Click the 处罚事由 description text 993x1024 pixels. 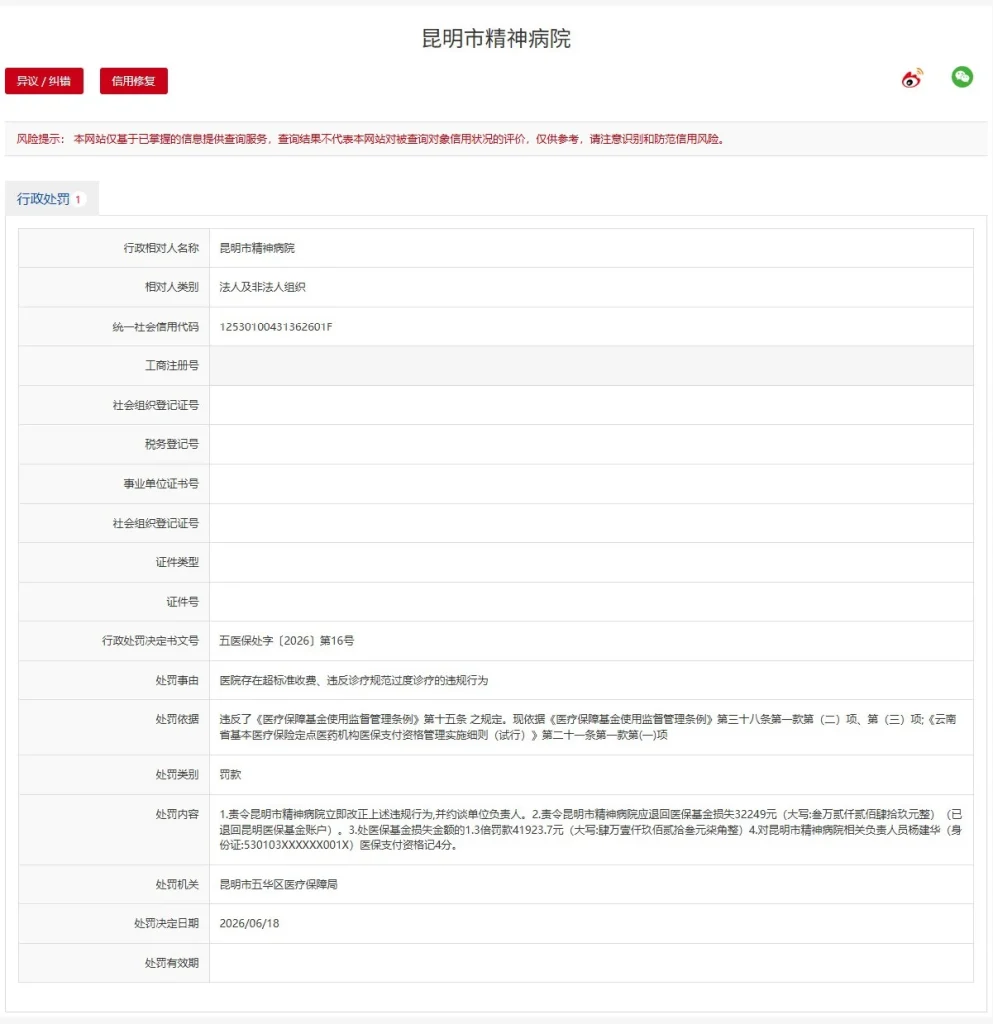[353, 680]
